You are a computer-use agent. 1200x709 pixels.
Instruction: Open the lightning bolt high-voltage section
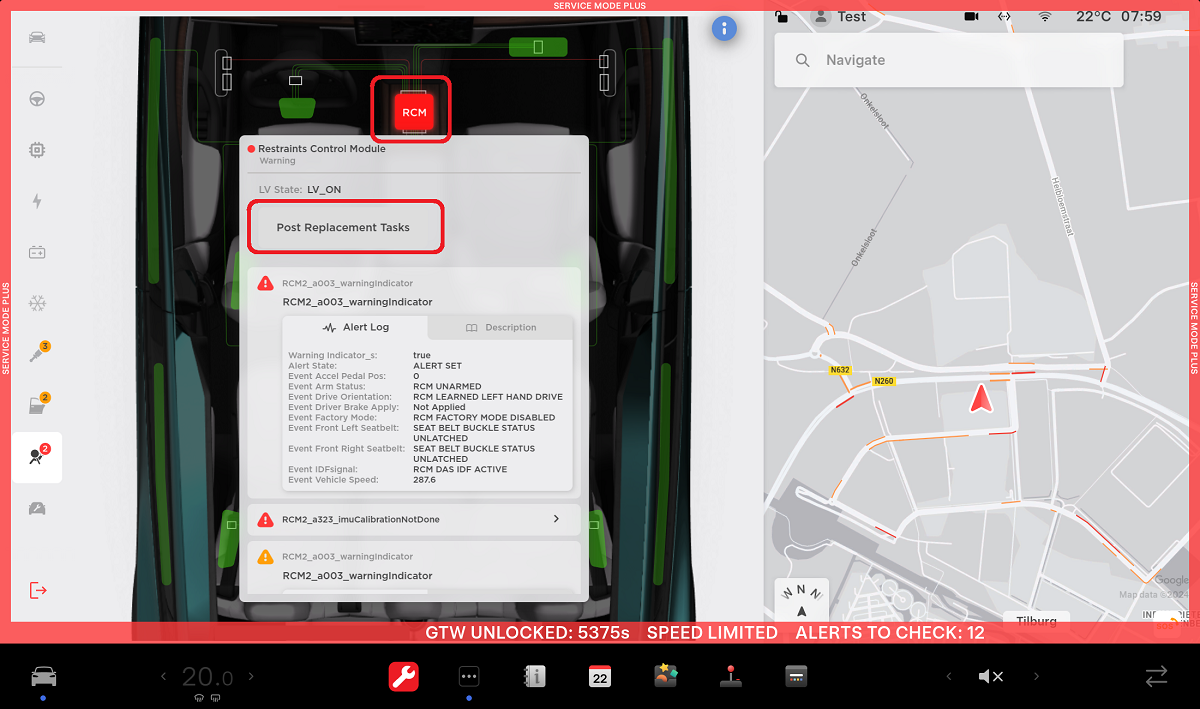37,201
